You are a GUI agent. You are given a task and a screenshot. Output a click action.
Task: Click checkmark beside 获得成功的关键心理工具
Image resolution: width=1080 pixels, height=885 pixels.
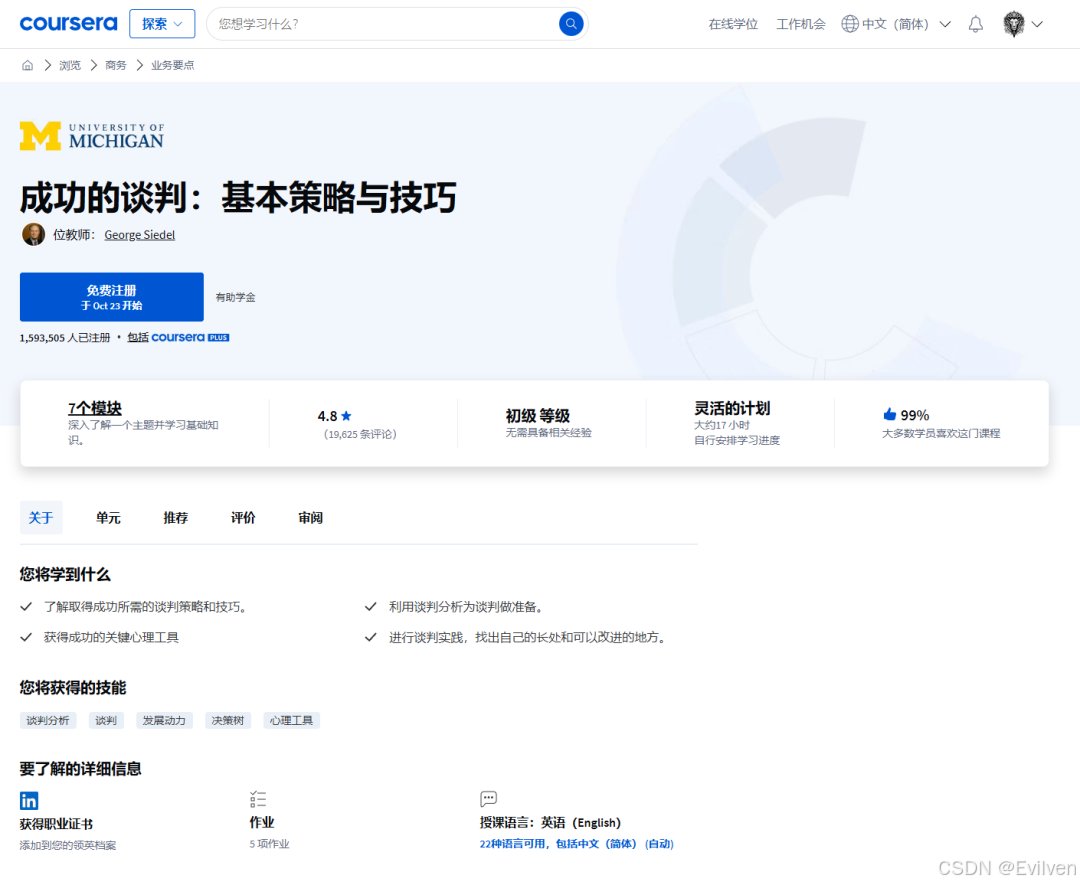tap(26, 637)
